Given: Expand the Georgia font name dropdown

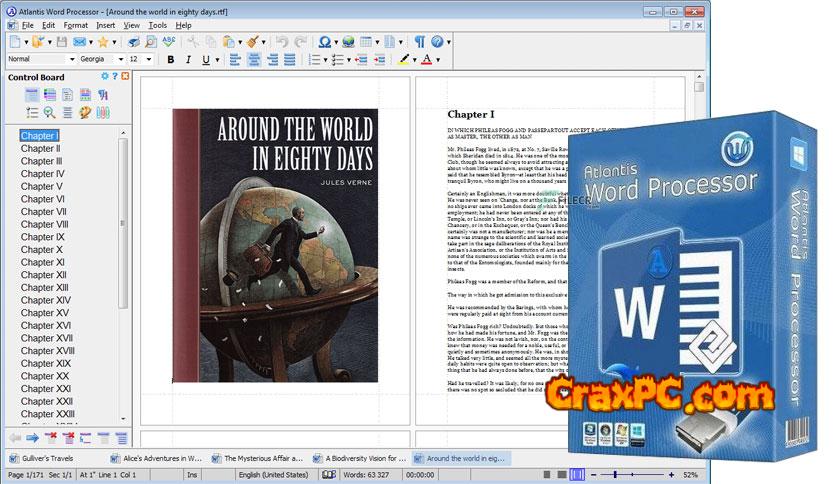Looking at the screenshot, I should click(x=121, y=60).
